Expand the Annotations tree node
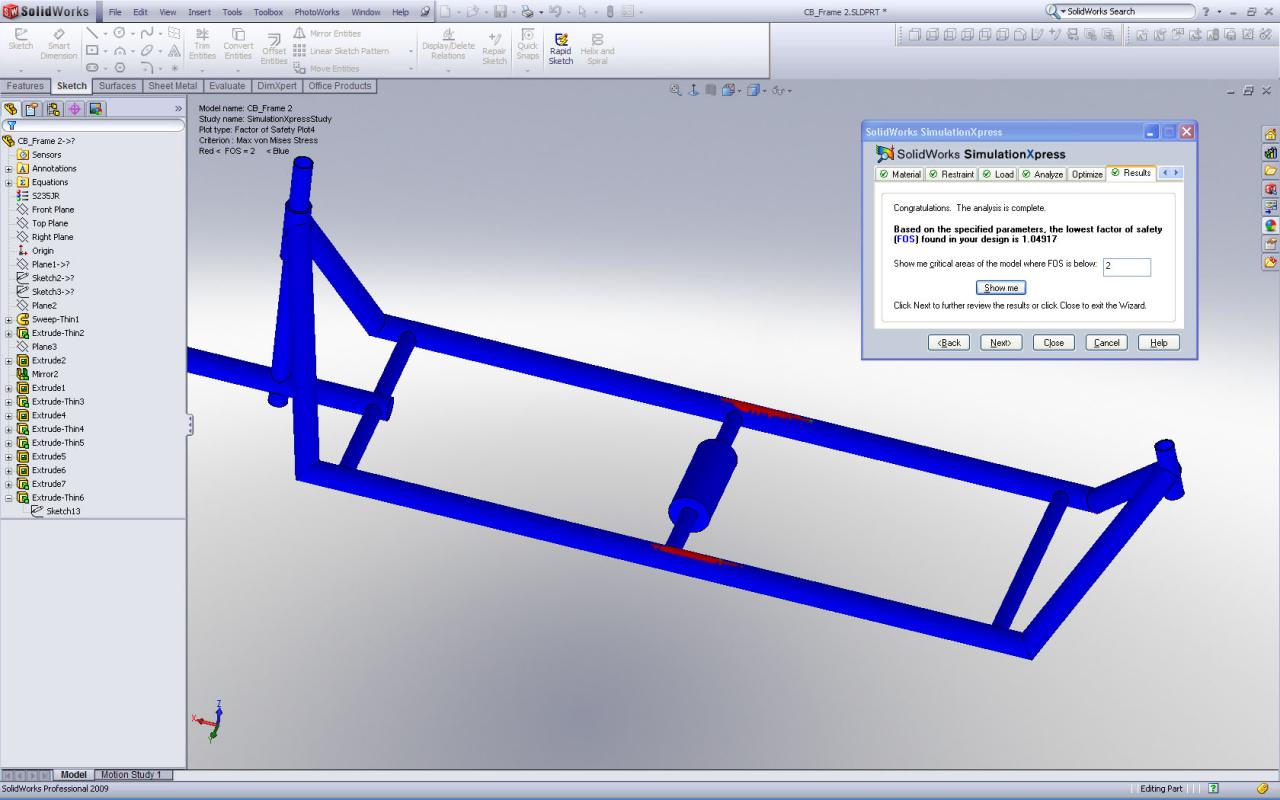 coord(8,169)
